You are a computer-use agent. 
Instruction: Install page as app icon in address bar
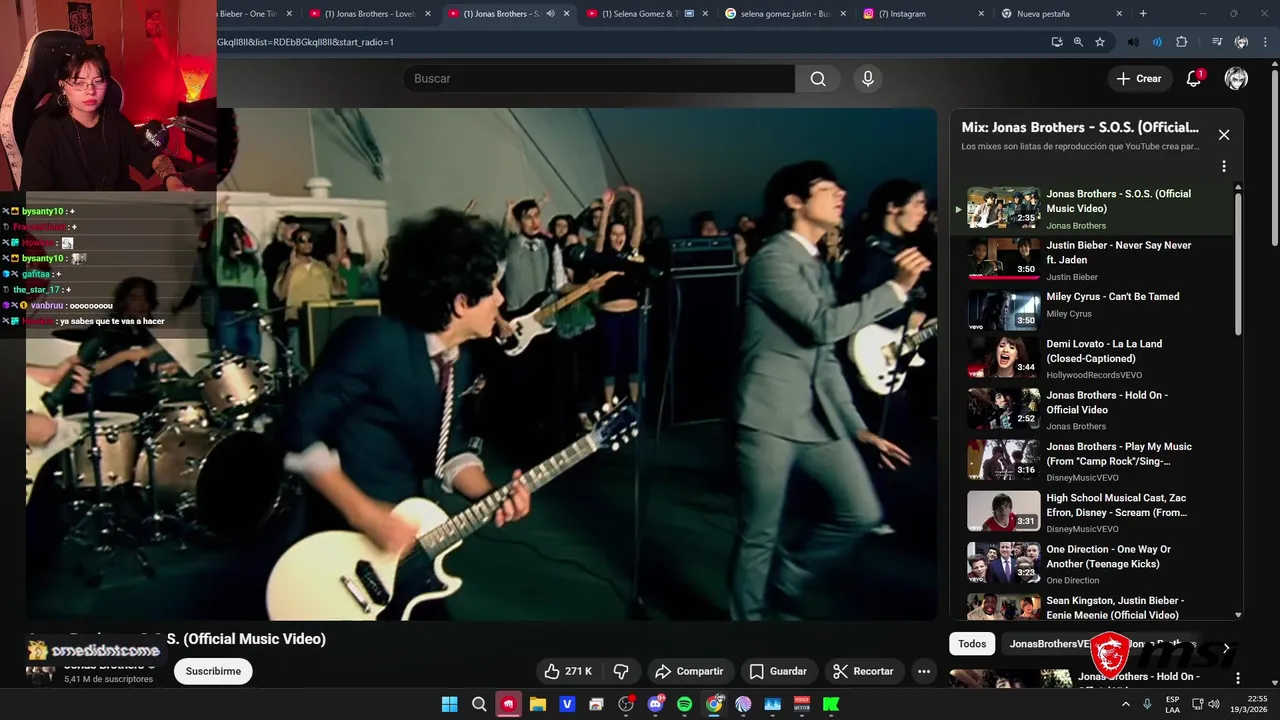(x=1057, y=42)
